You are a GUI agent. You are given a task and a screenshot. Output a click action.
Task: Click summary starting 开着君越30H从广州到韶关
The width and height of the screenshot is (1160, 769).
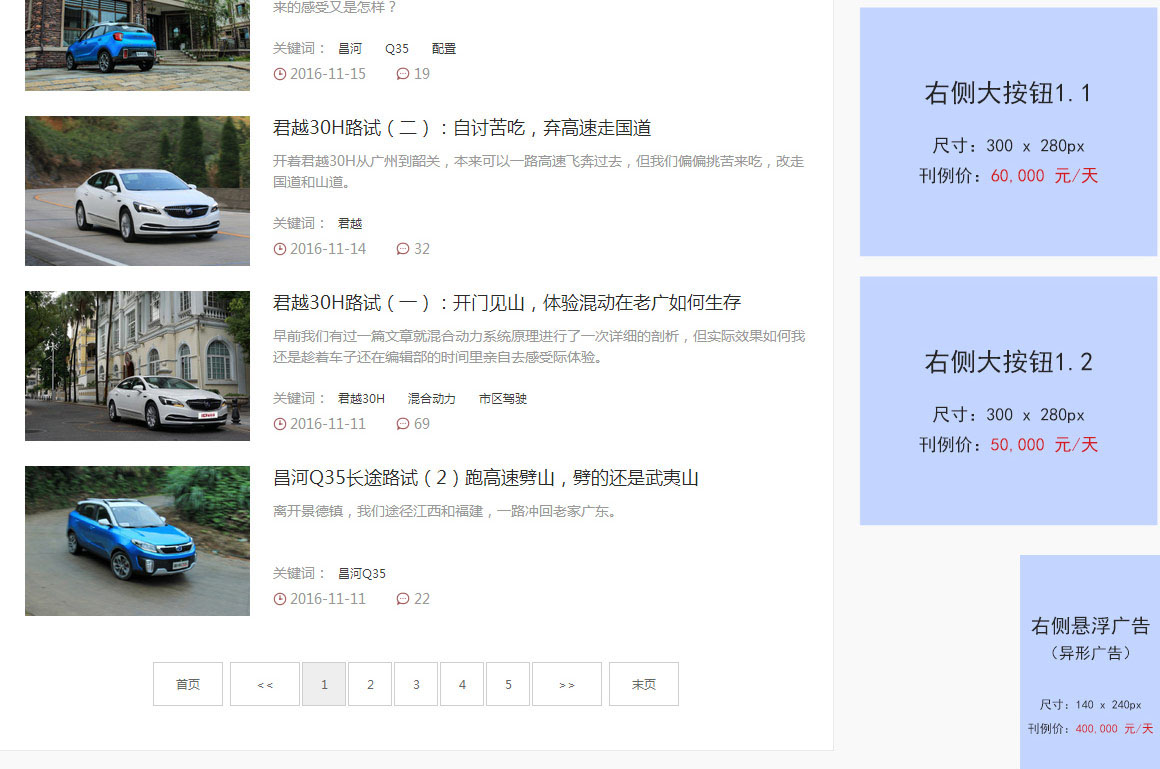point(539,172)
